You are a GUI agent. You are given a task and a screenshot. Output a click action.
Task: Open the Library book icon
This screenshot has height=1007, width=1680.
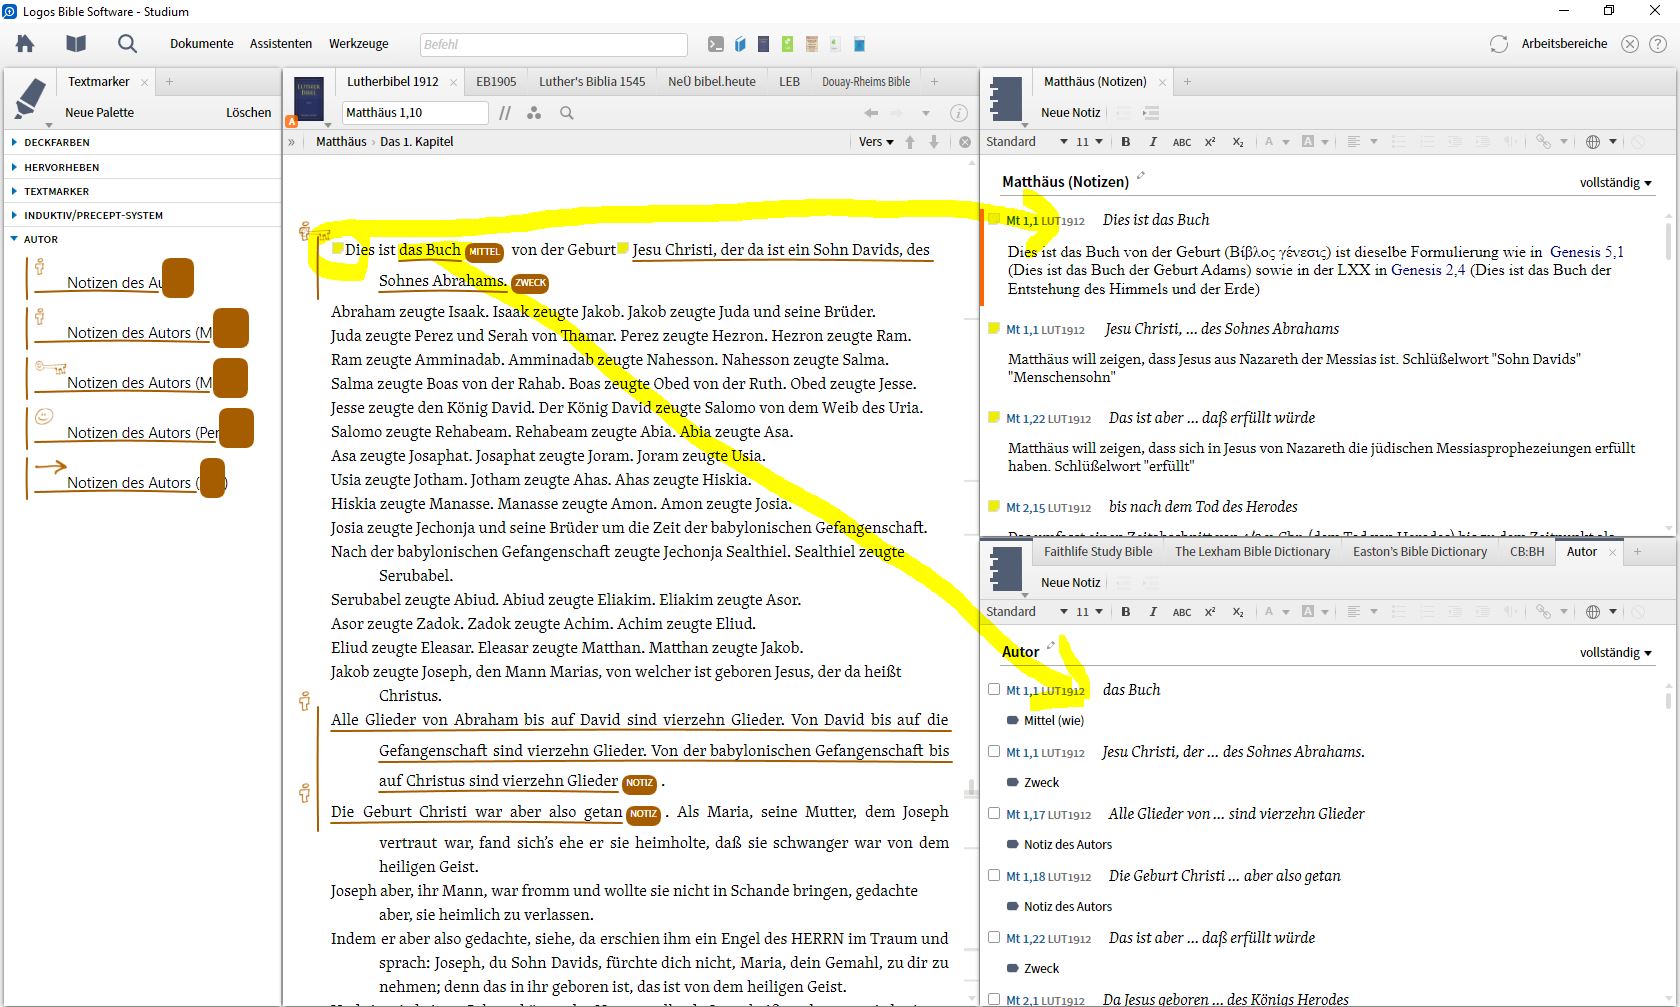pyautogui.click(x=76, y=44)
